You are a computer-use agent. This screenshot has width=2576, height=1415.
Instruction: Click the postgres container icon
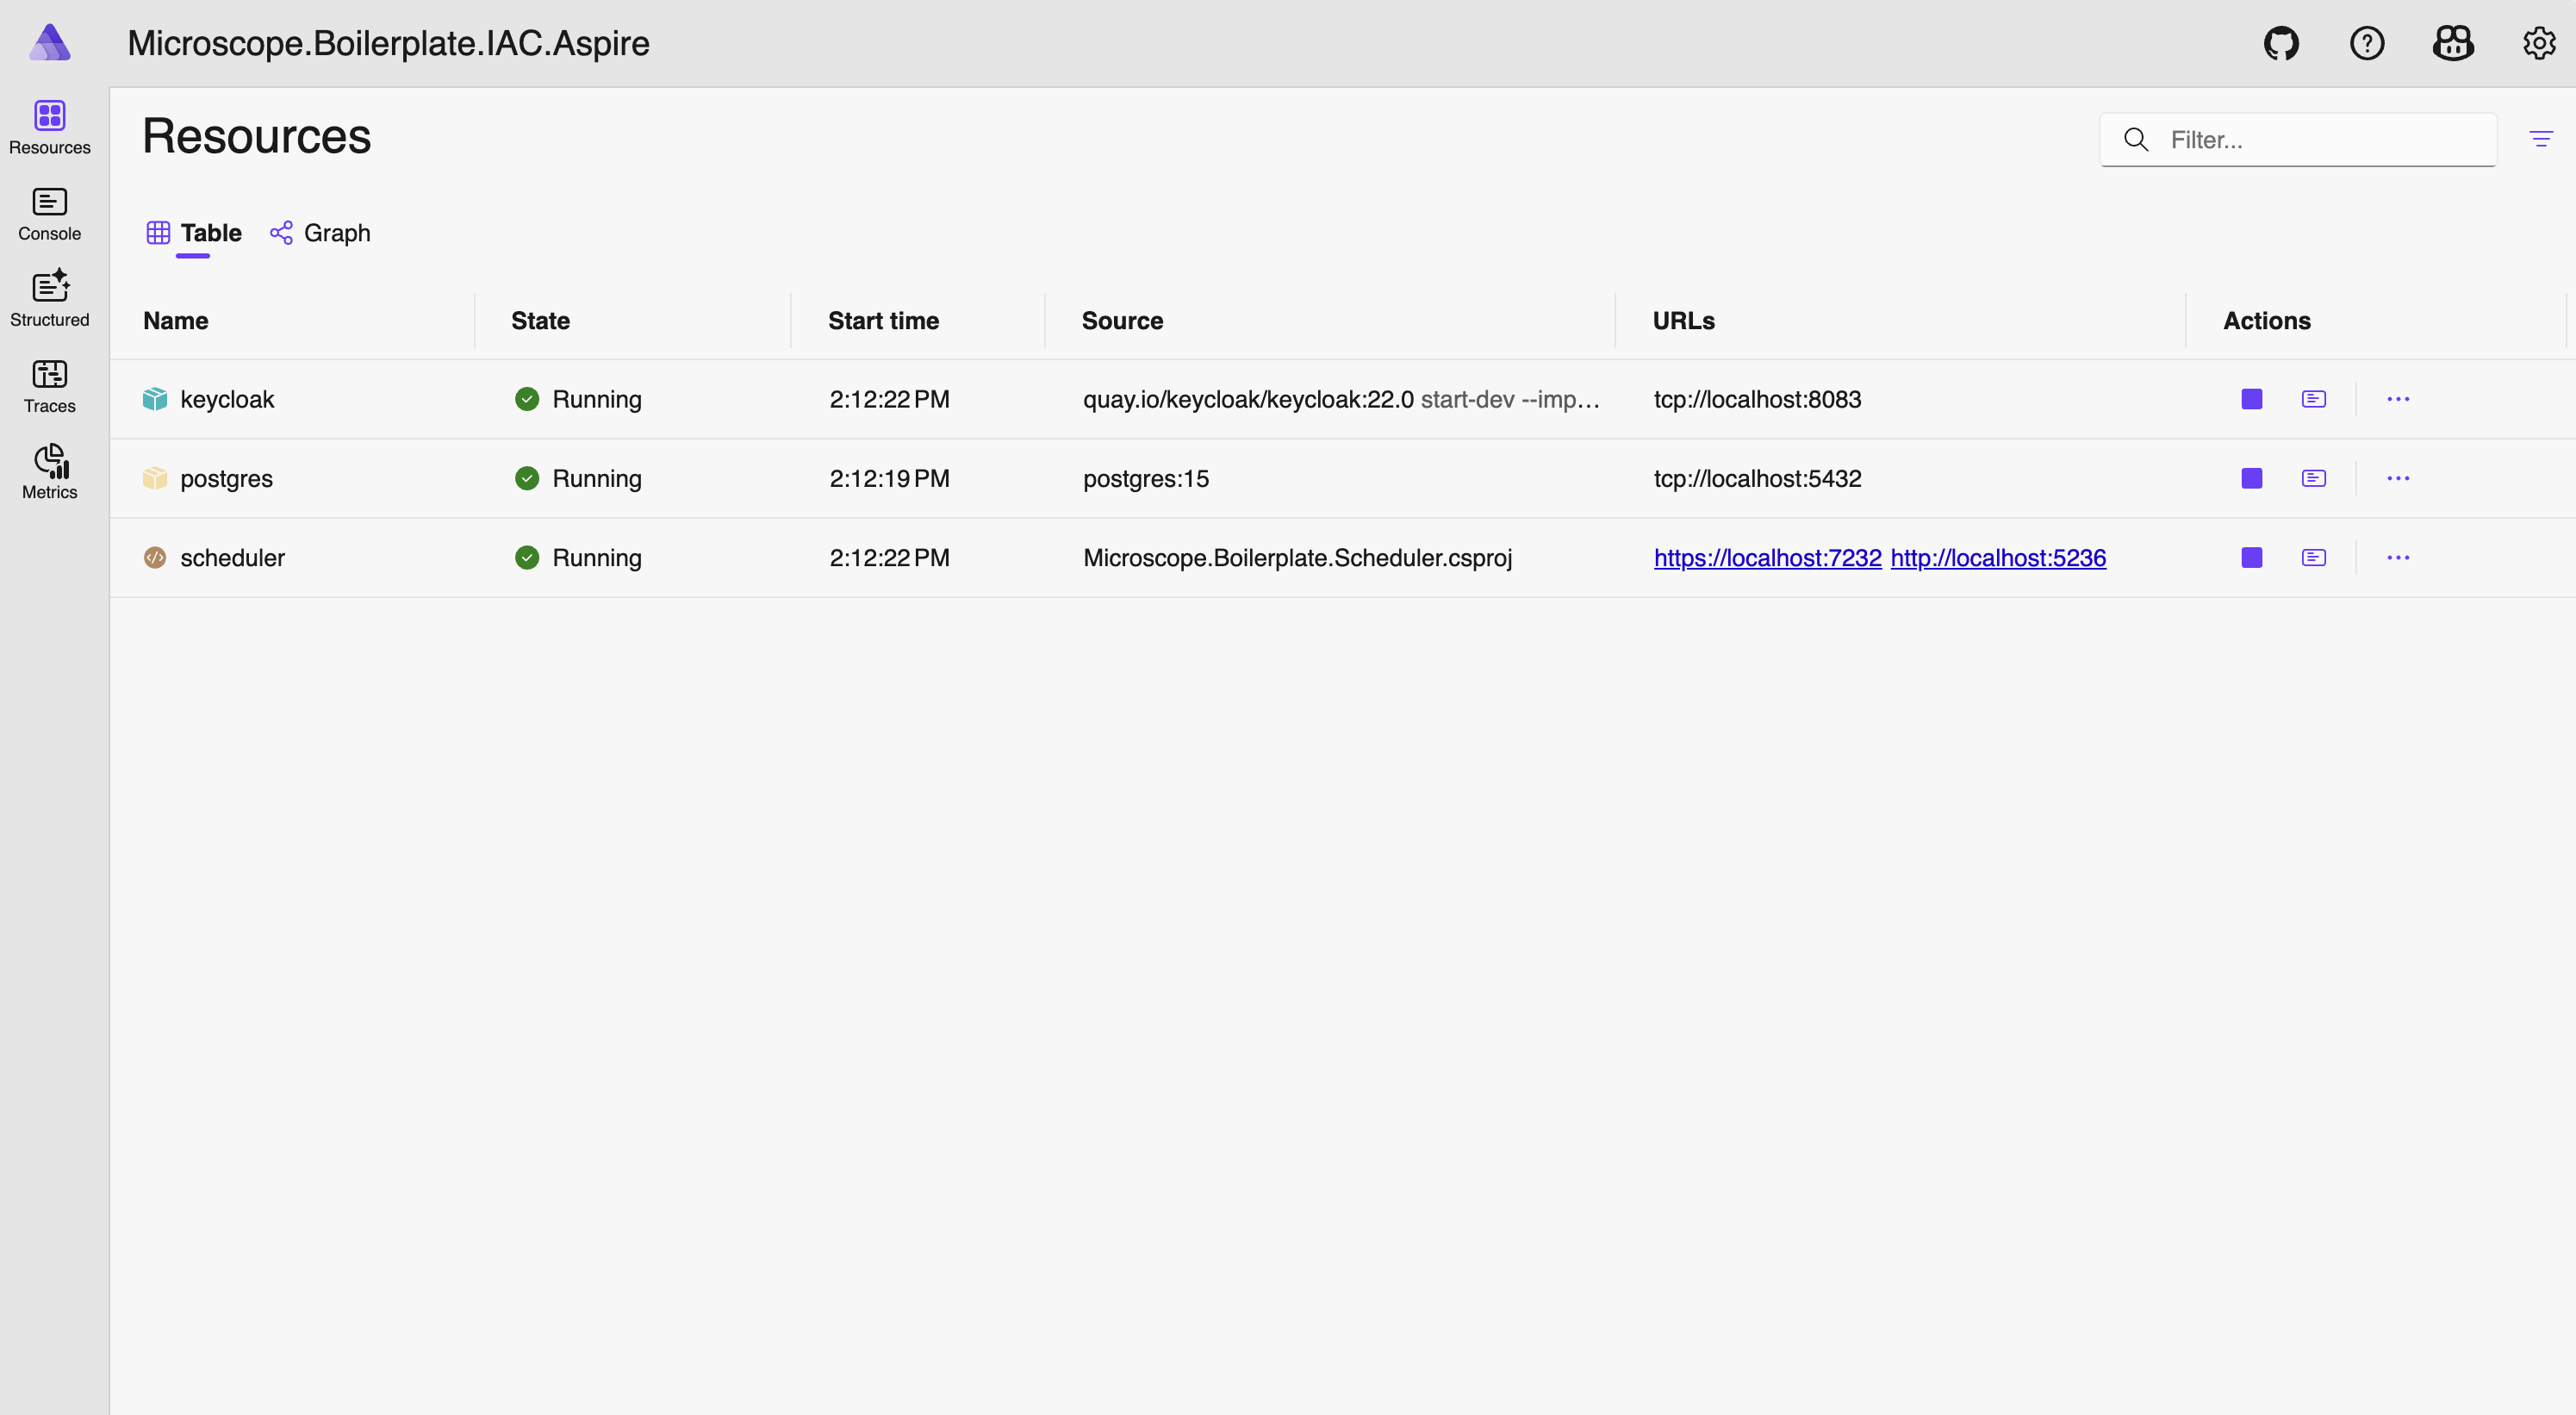click(x=155, y=478)
